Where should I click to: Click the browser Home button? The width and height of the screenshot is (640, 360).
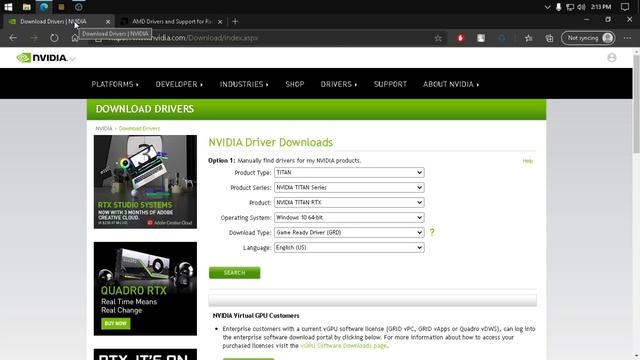click(75, 38)
